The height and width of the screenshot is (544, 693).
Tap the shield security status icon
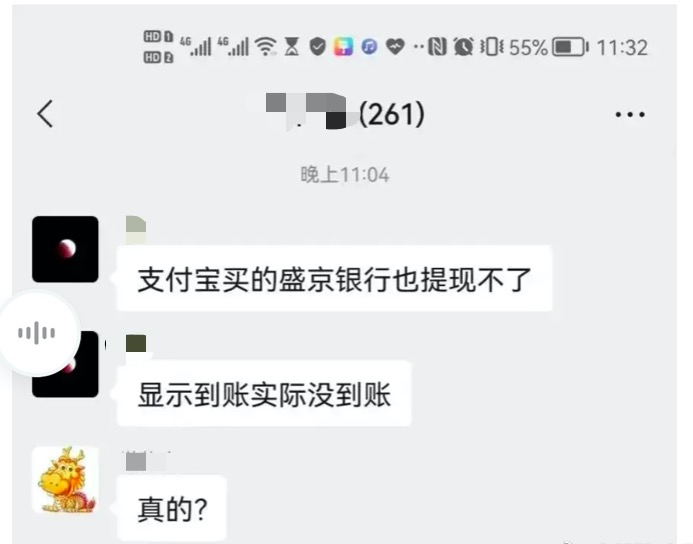[x=317, y=46]
